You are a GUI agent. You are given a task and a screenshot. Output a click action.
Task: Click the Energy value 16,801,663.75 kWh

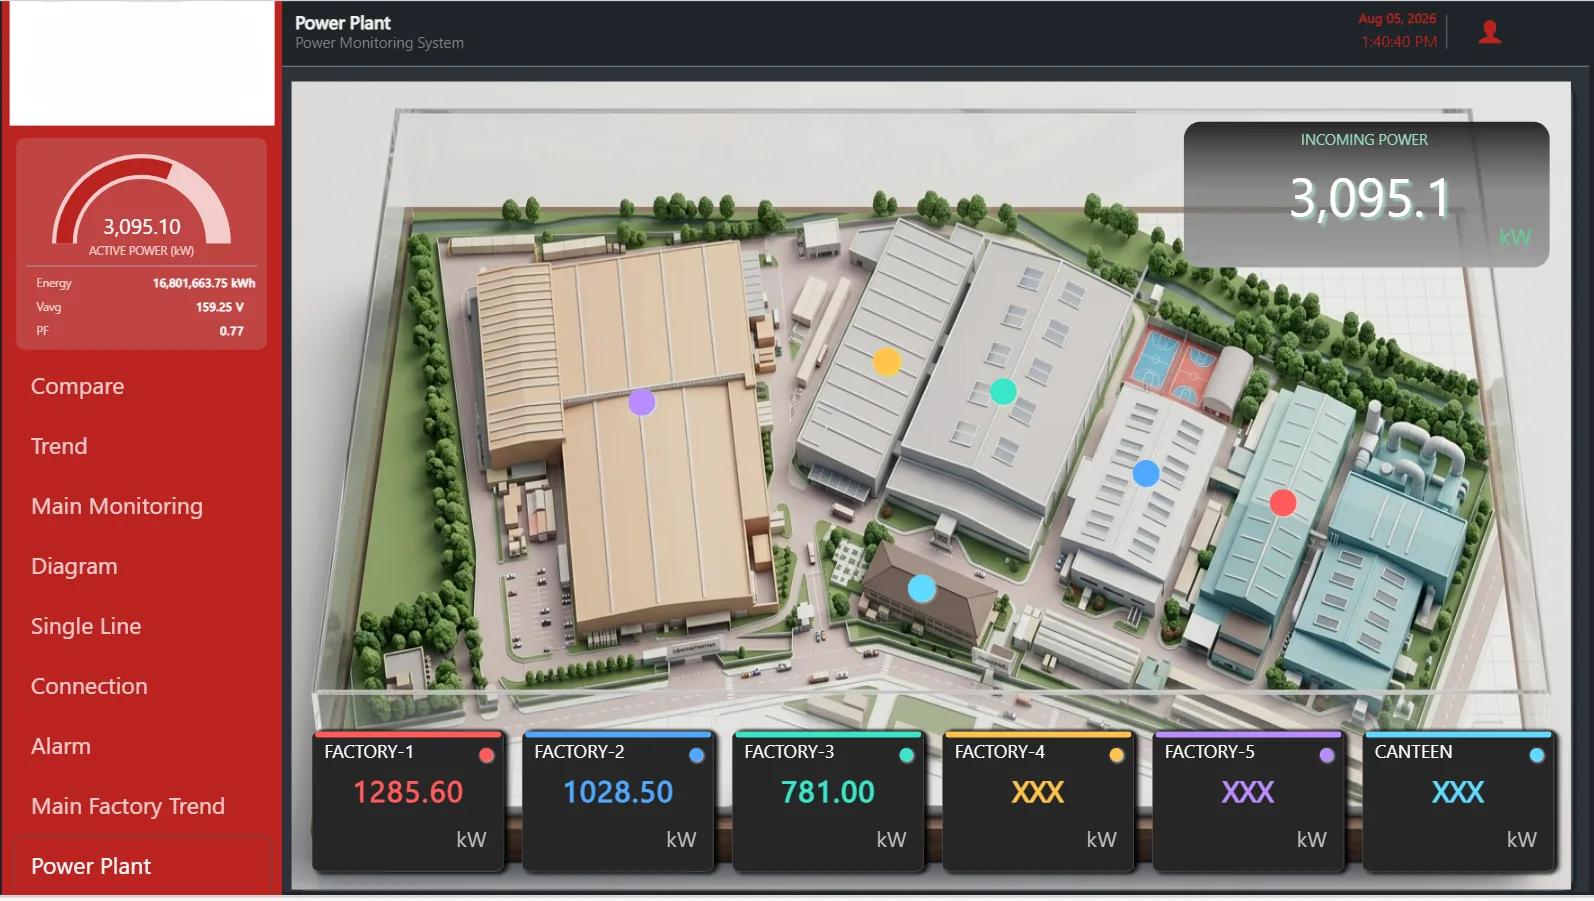tap(204, 283)
